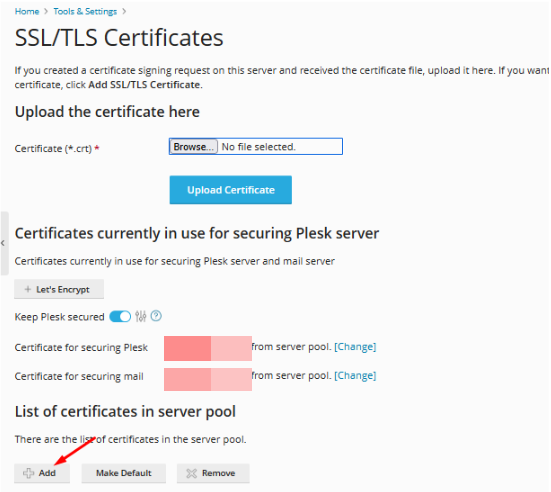Image resolution: width=551 pixels, height=492 pixels.
Task: Open the Keep Plesk secured settings sliders icon
Action: coord(141,316)
